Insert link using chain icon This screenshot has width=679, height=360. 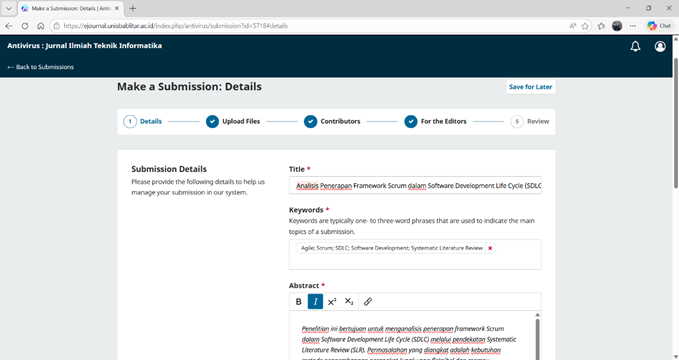[x=368, y=302]
